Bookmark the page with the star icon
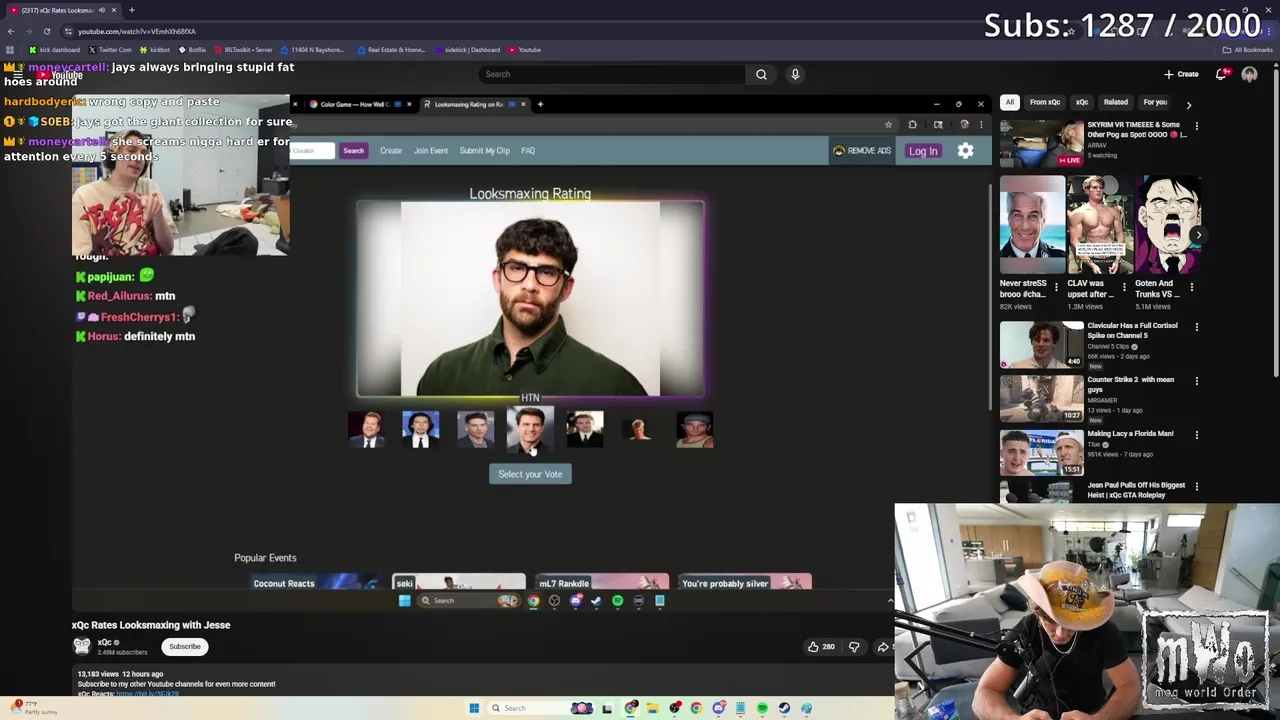The height and width of the screenshot is (720, 1280). [x=888, y=125]
